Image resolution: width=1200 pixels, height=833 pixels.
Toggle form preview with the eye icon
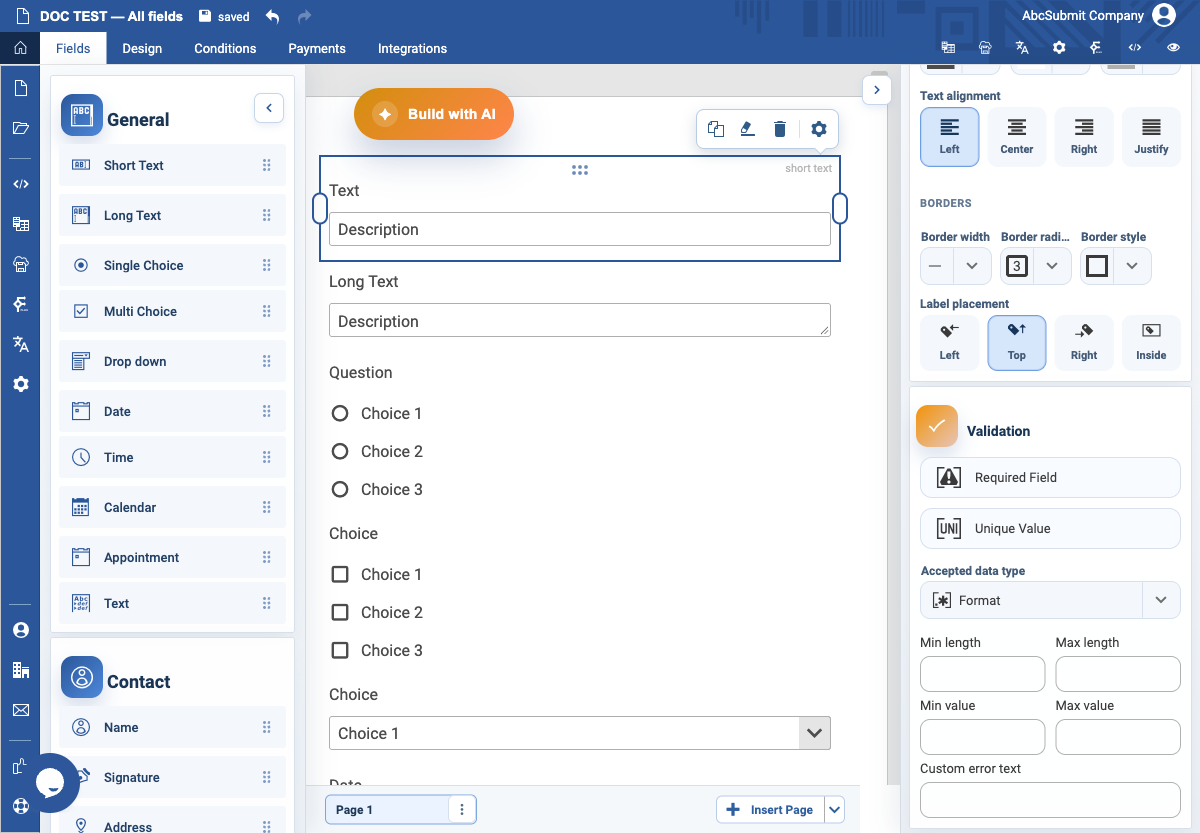(1174, 48)
